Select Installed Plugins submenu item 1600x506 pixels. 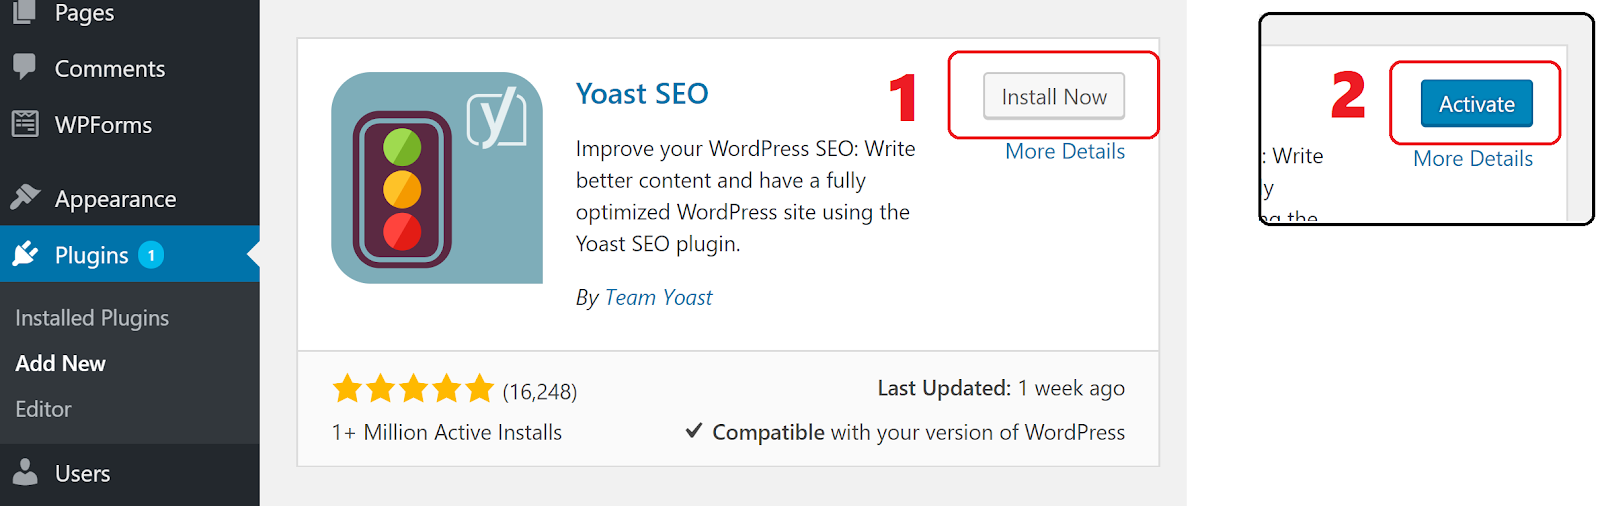pos(92,318)
